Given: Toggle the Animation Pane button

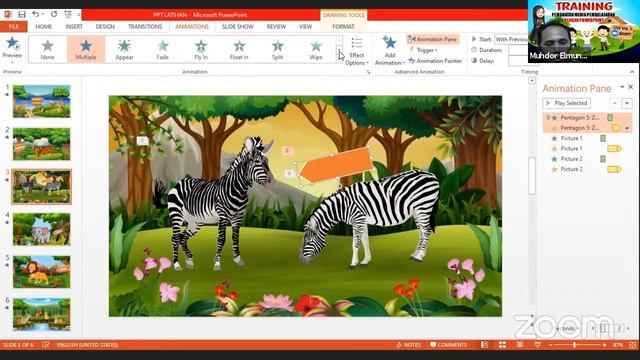Looking at the screenshot, I should 433,39.
